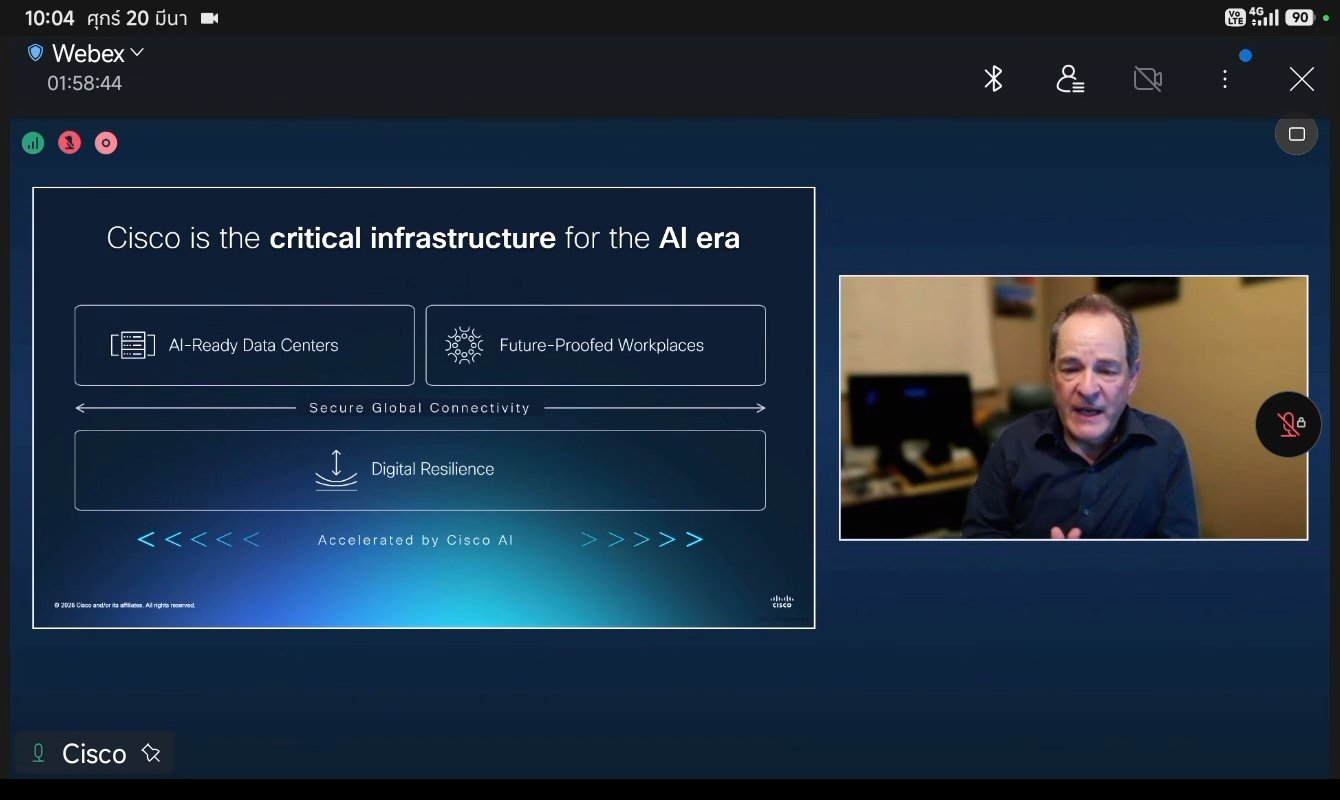Select the speaker's video thumbnail
Screen dimensions: 1340x800
tap(1073, 408)
